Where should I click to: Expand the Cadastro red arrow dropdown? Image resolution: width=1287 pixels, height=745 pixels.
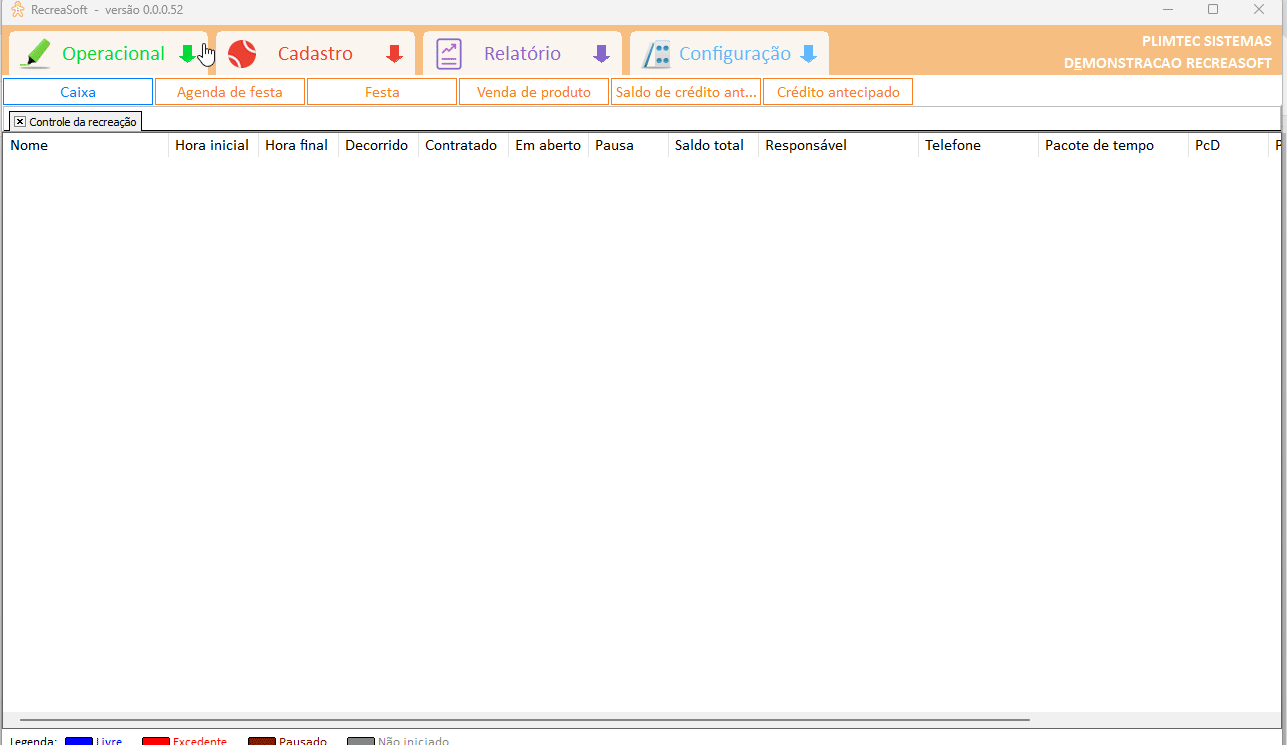(x=394, y=54)
